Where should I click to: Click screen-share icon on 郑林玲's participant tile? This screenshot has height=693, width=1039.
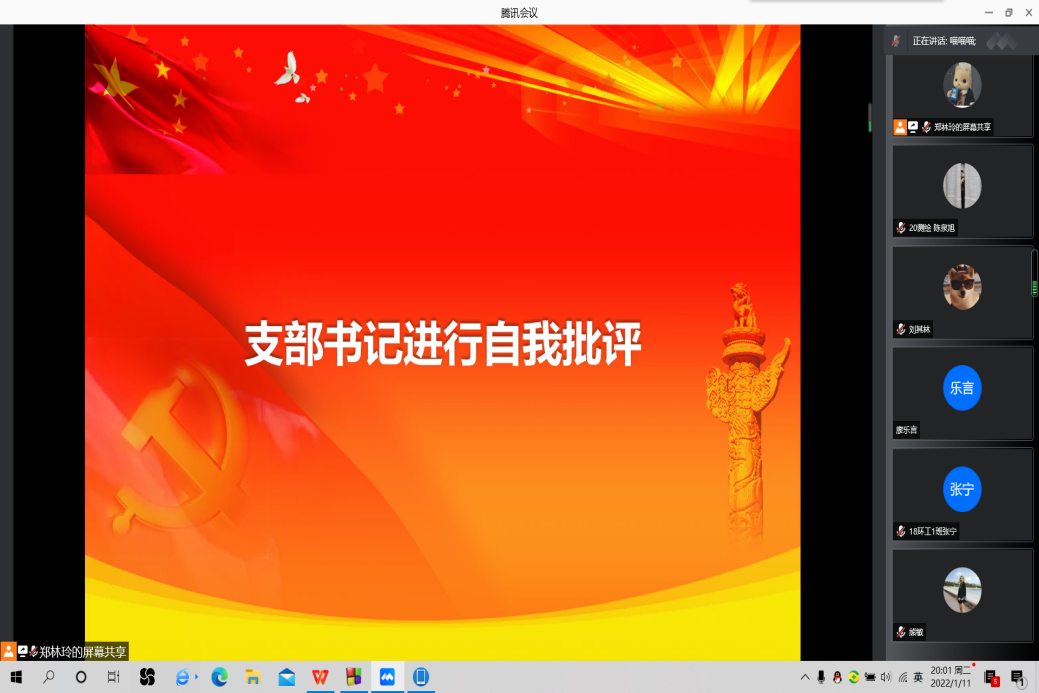pyautogui.click(x=913, y=127)
